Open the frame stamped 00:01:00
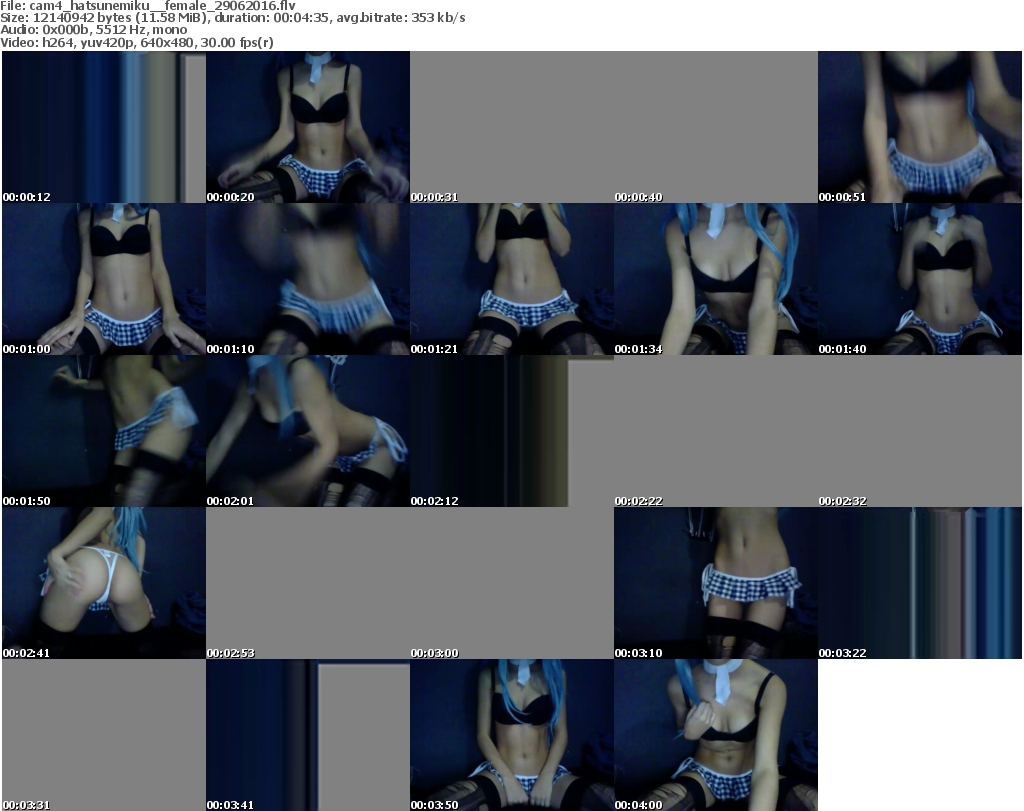Screen dimensions: 1024x811 click(104, 279)
